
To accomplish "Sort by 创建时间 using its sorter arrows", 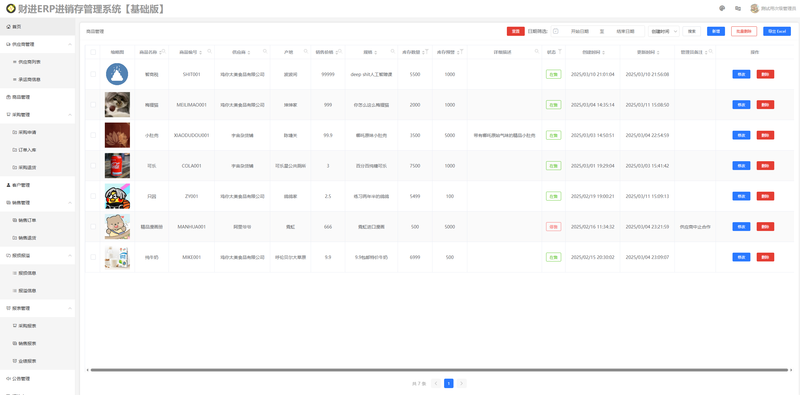I will point(604,52).
